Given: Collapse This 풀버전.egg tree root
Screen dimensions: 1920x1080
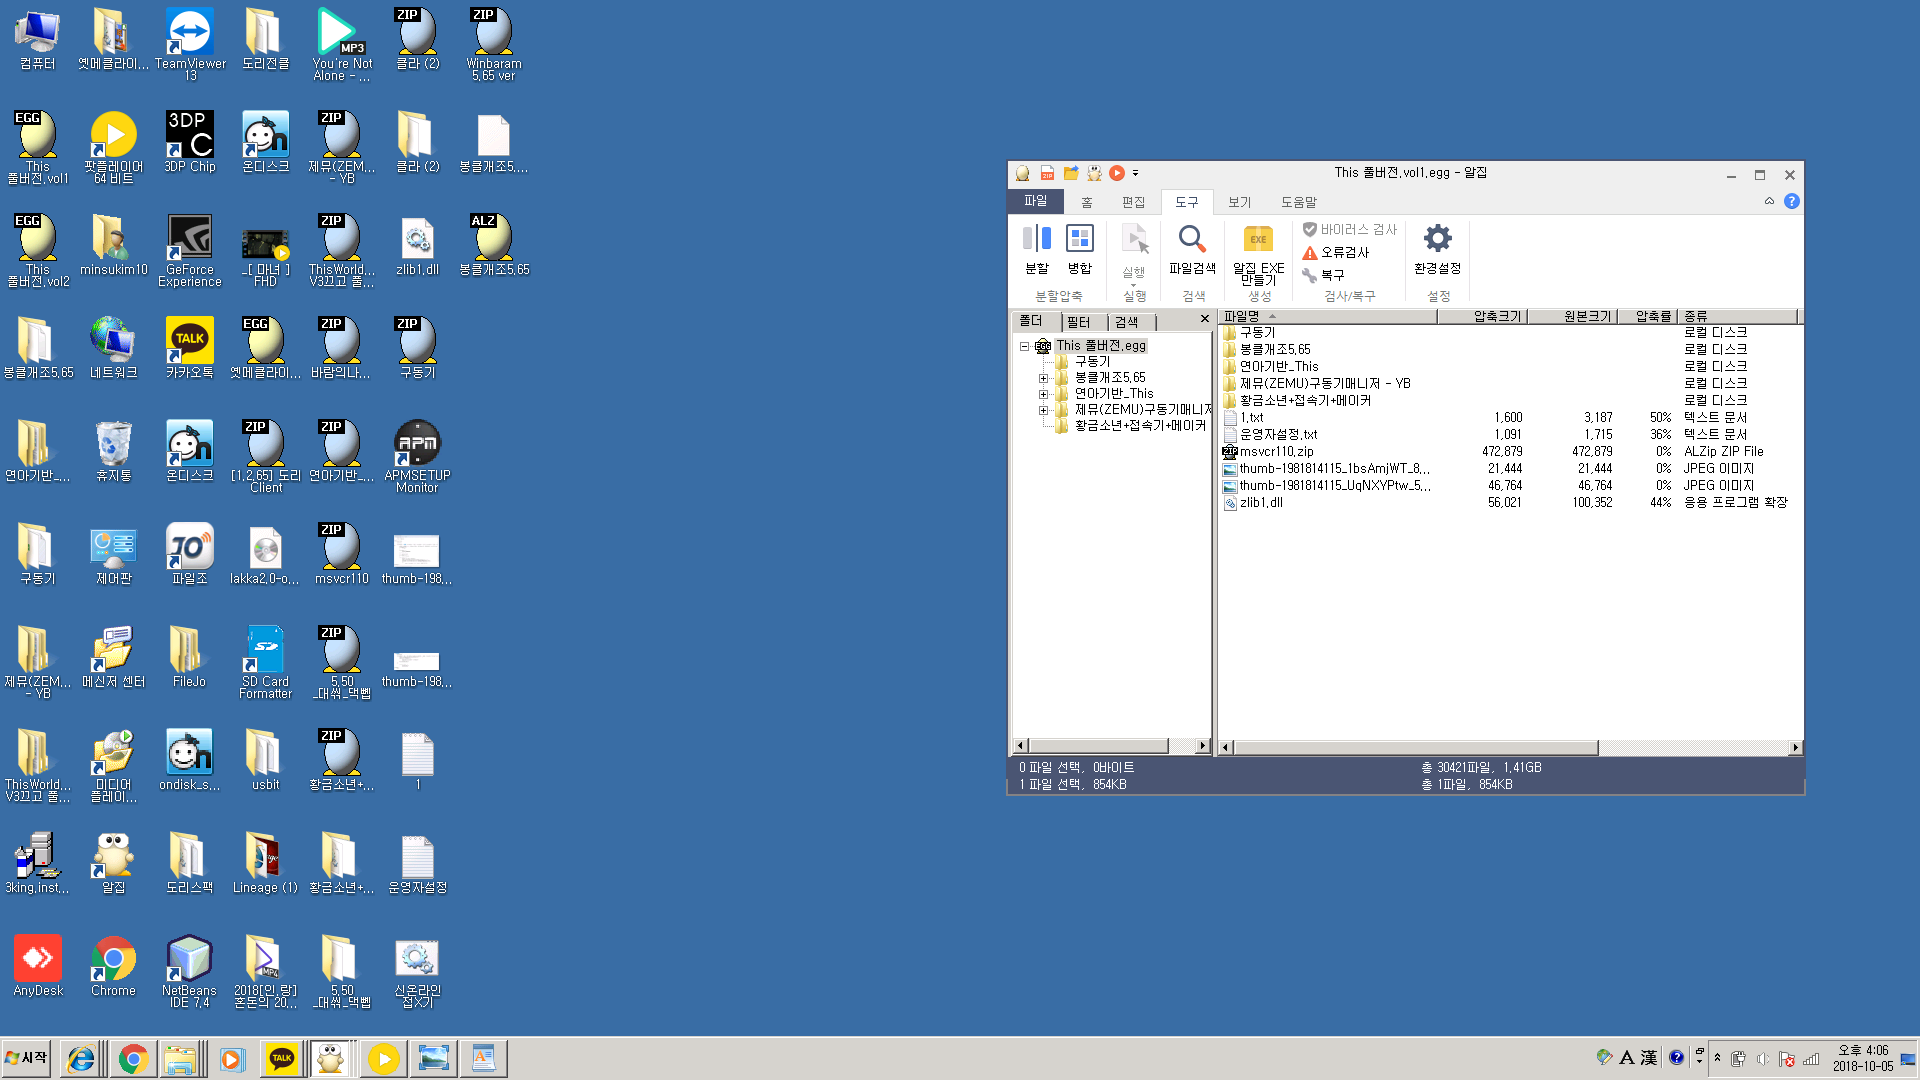Looking at the screenshot, I should [1024, 346].
